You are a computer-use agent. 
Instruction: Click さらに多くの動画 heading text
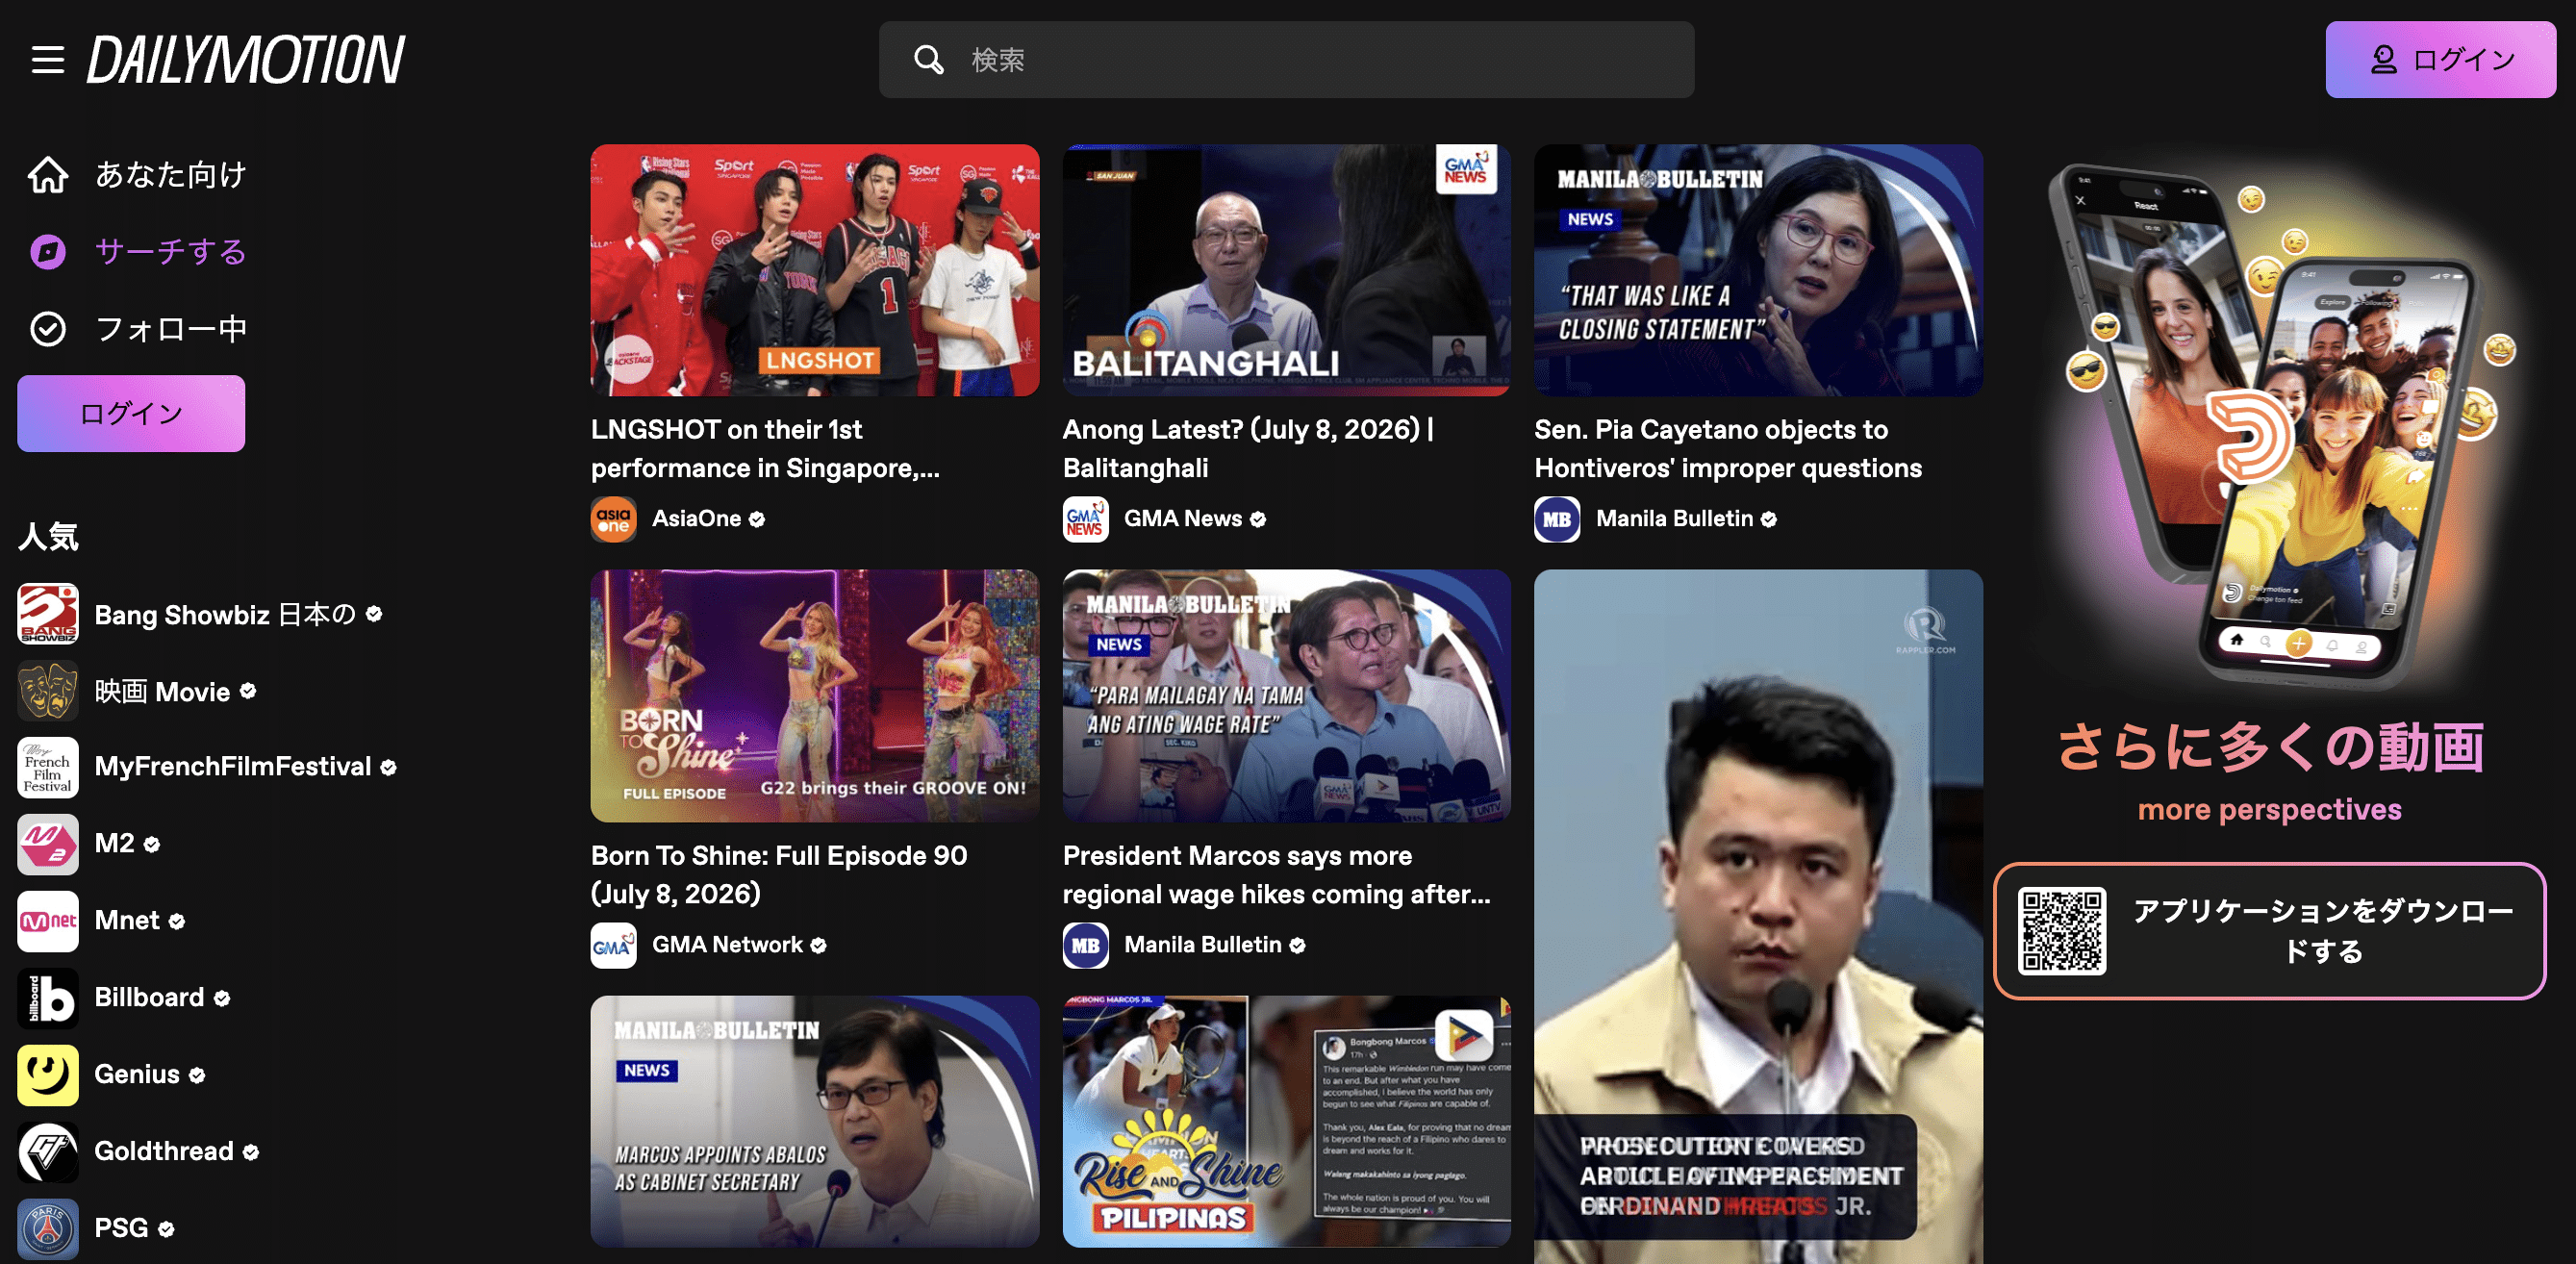pyautogui.click(x=2270, y=747)
